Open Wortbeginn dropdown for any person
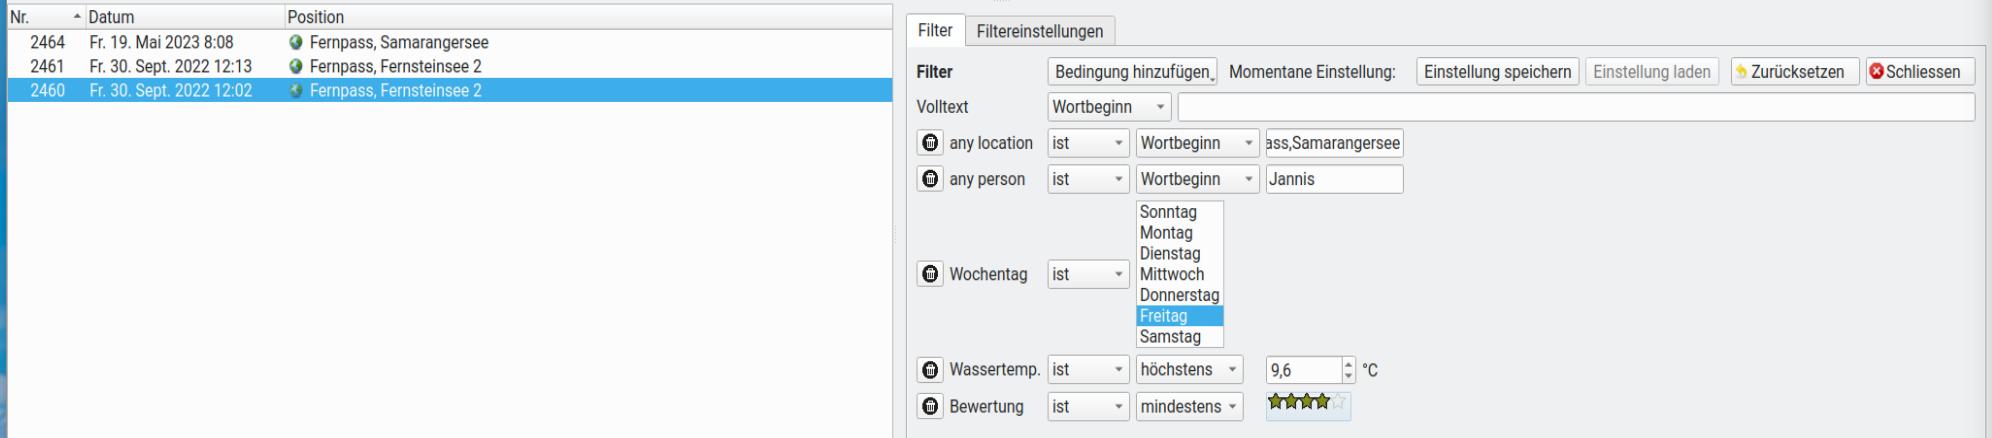This screenshot has height=438, width=1992. 1197,179
